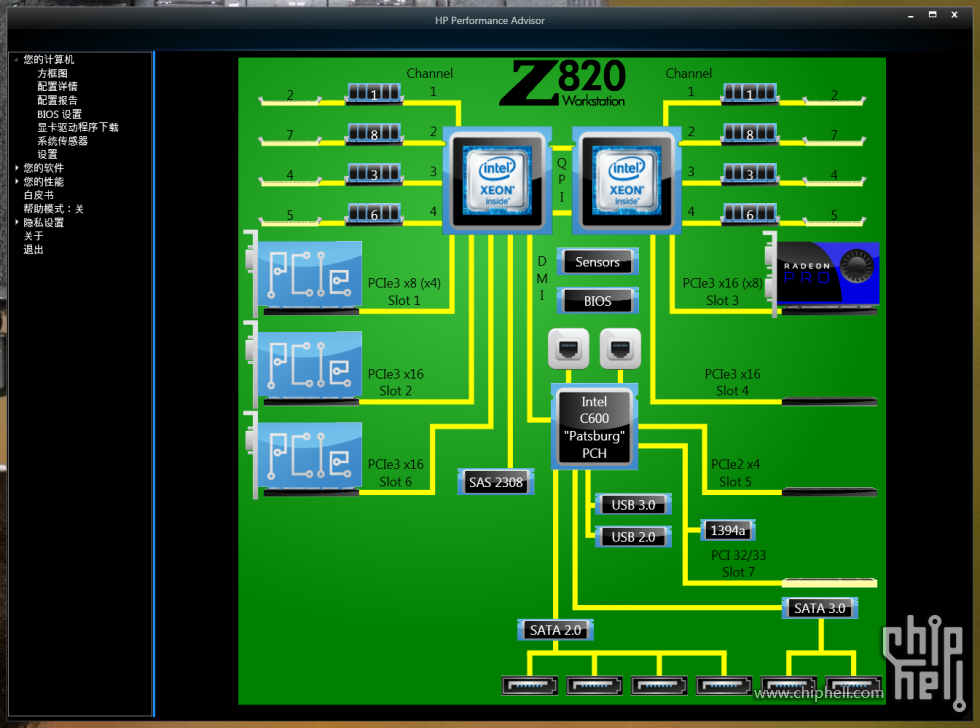Click the PCIe card in Slot 6
980x728 pixels.
tap(304, 455)
